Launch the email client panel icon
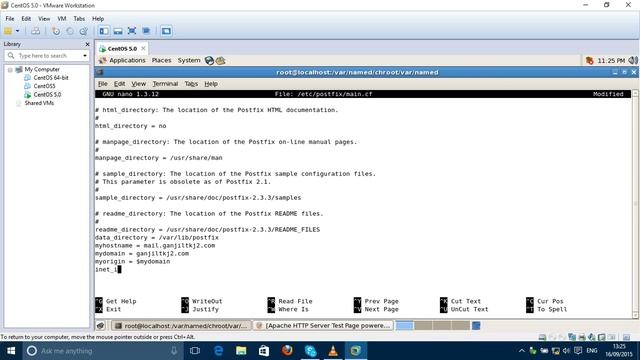Viewport: 640px width, 360px height. [x=220, y=60]
